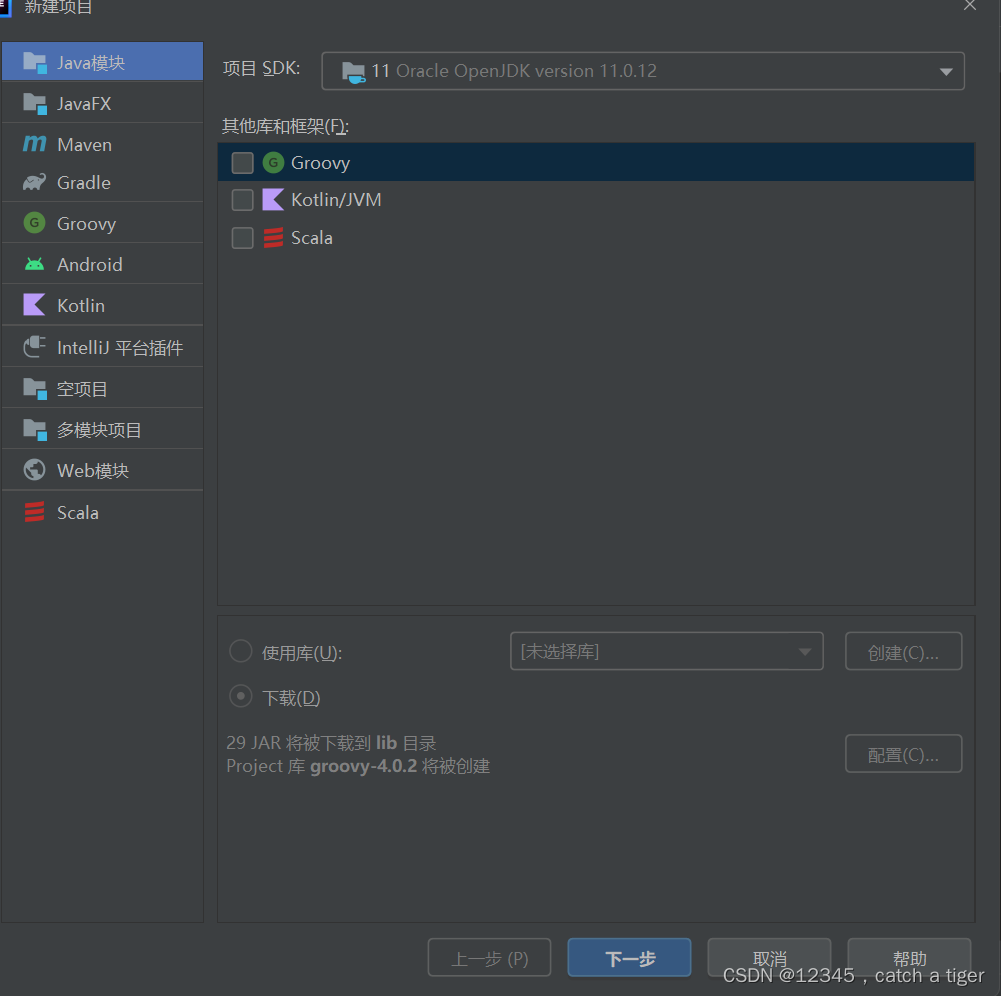
Task: Click the 空项目 folder icon
Action: point(34,388)
